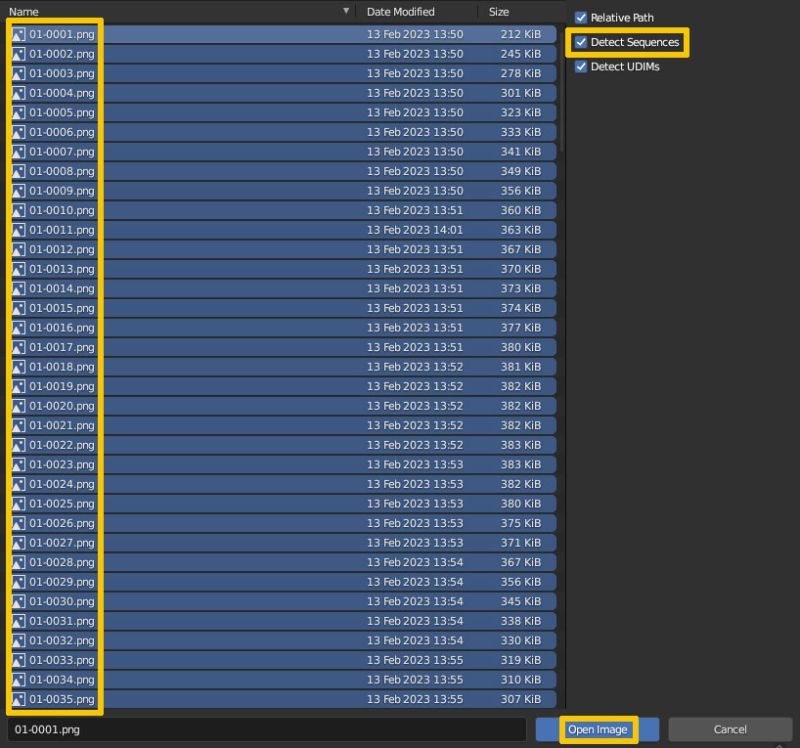Select the file name 01-0025.png
The width and height of the screenshot is (800, 748).
62,504
